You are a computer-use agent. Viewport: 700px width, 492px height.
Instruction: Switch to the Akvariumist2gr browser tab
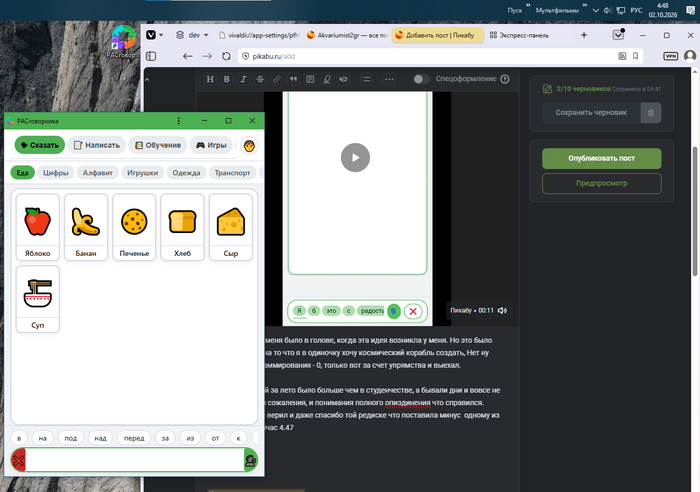pos(347,35)
